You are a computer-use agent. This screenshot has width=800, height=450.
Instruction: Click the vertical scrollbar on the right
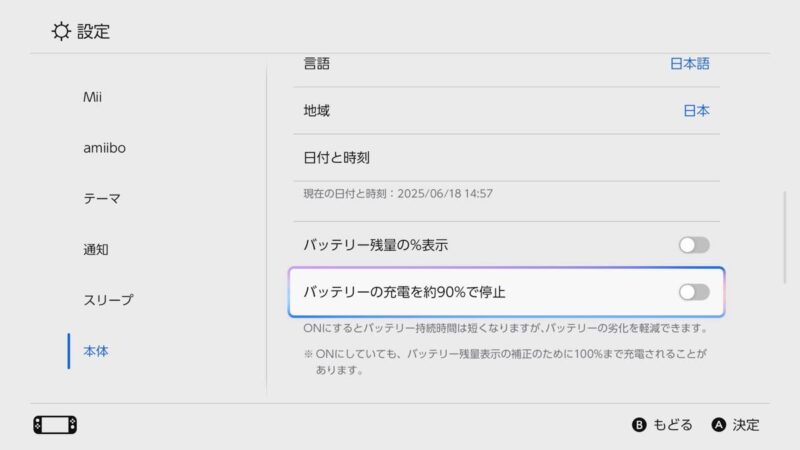tap(785, 237)
